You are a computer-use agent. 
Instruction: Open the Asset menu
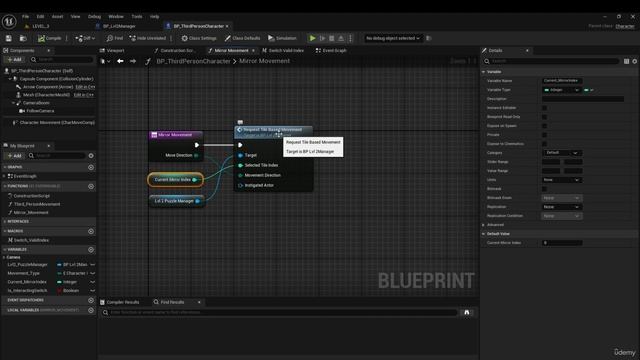[58, 16]
